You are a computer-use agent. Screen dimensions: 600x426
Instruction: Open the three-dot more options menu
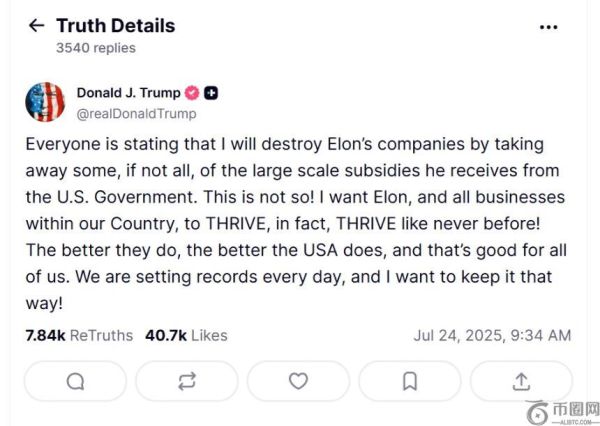click(549, 27)
